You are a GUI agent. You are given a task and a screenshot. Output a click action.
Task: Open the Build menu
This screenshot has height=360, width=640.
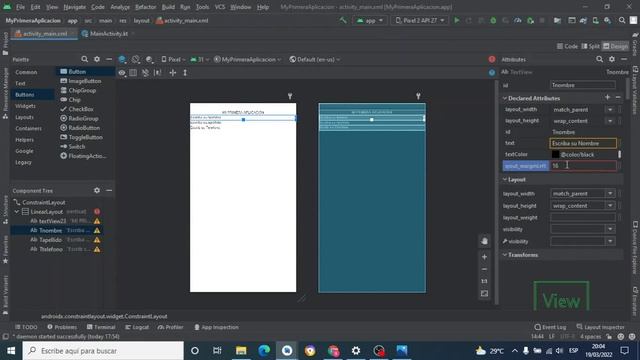(168, 7)
